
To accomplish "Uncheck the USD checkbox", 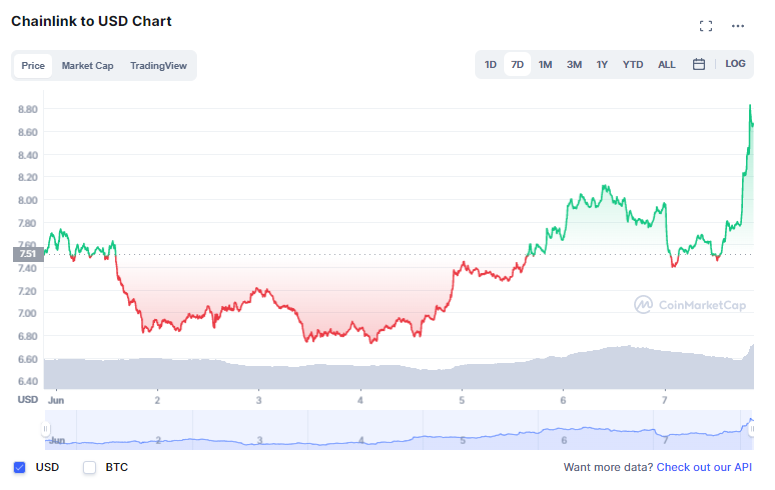I will (20, 467).
